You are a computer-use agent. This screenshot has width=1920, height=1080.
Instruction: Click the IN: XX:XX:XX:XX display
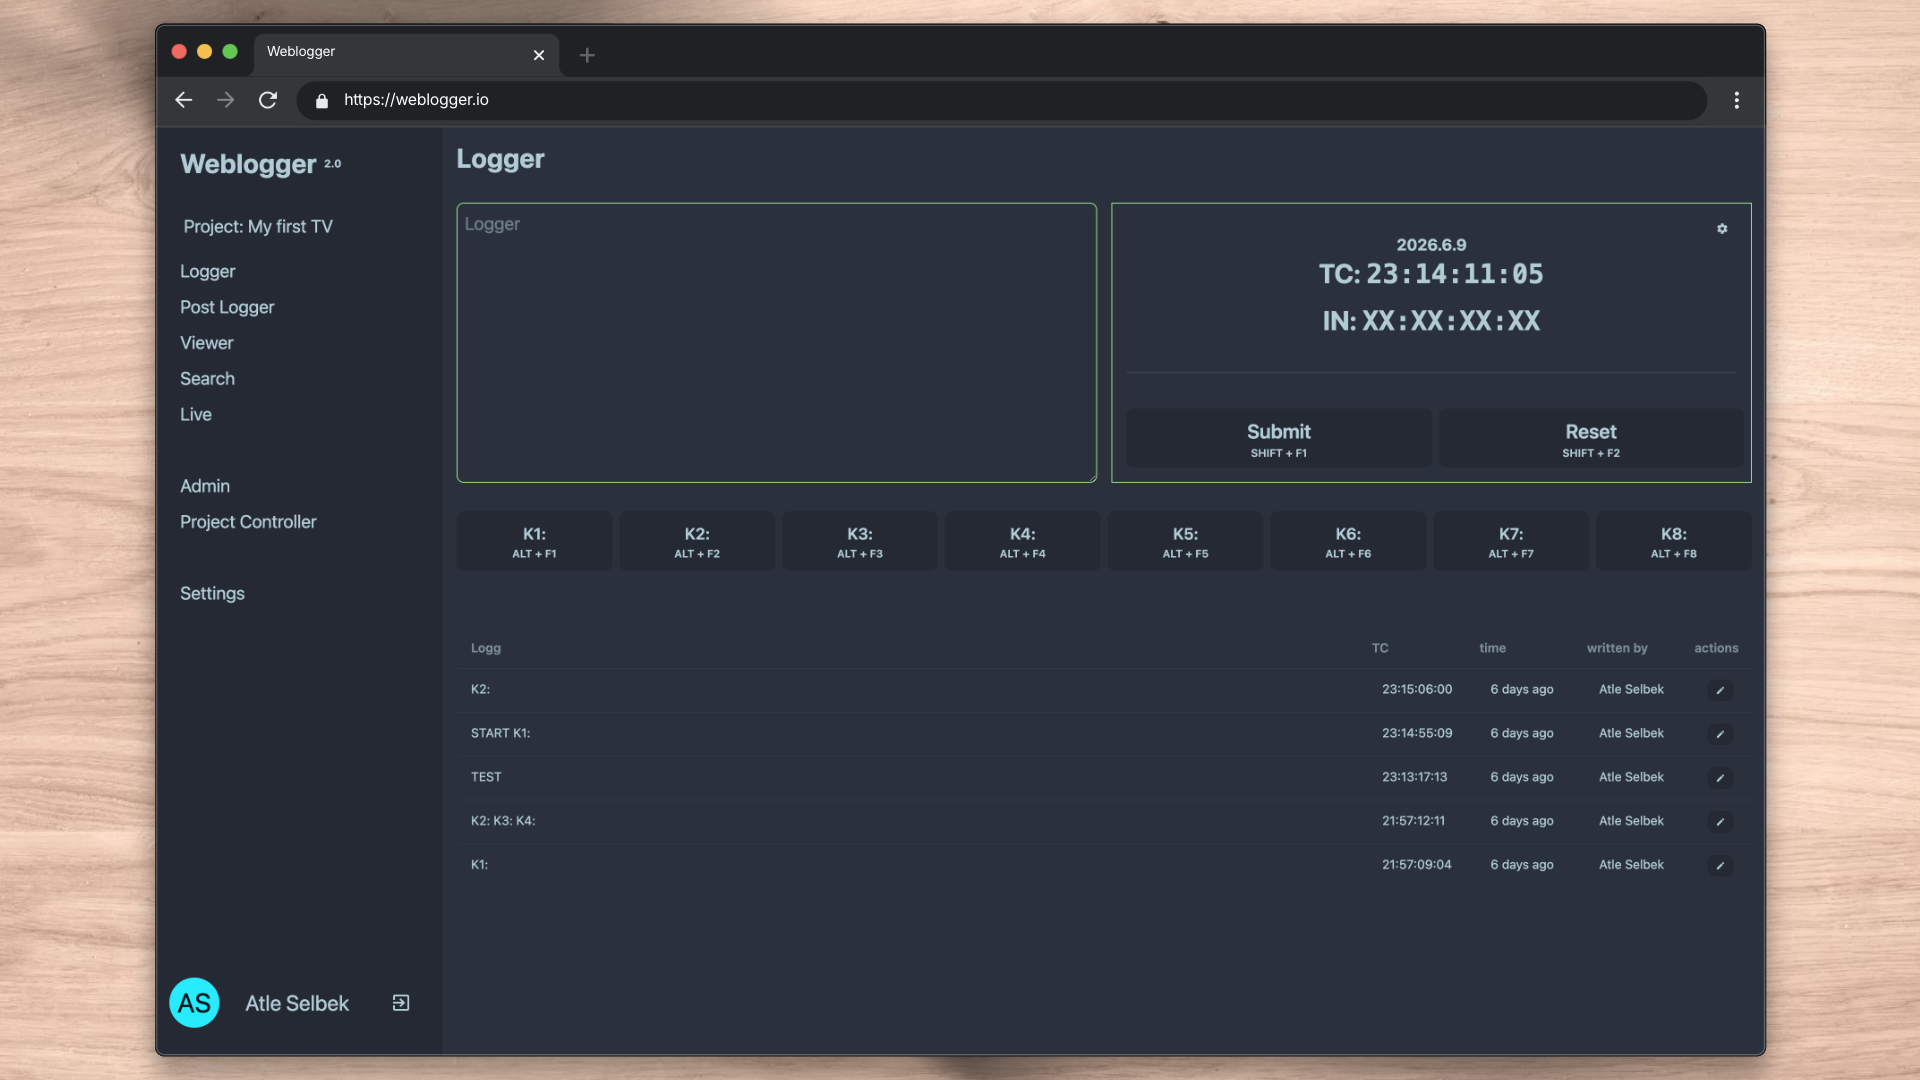coord(1431,321)
